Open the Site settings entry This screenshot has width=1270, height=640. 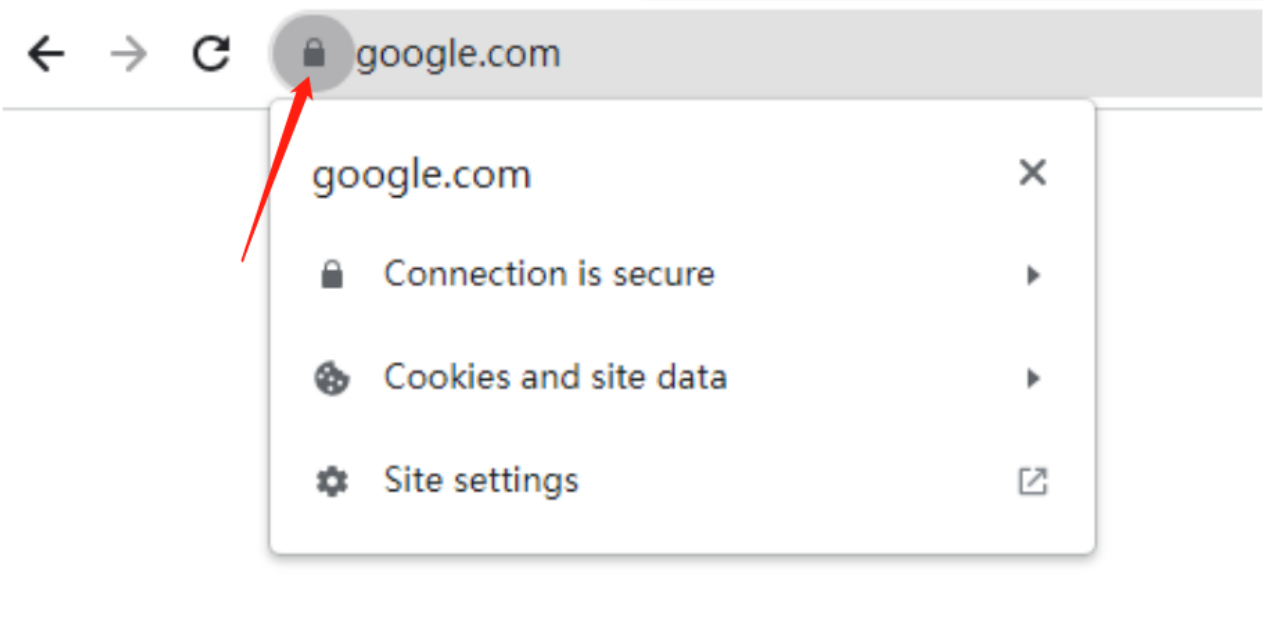(682, 482)
